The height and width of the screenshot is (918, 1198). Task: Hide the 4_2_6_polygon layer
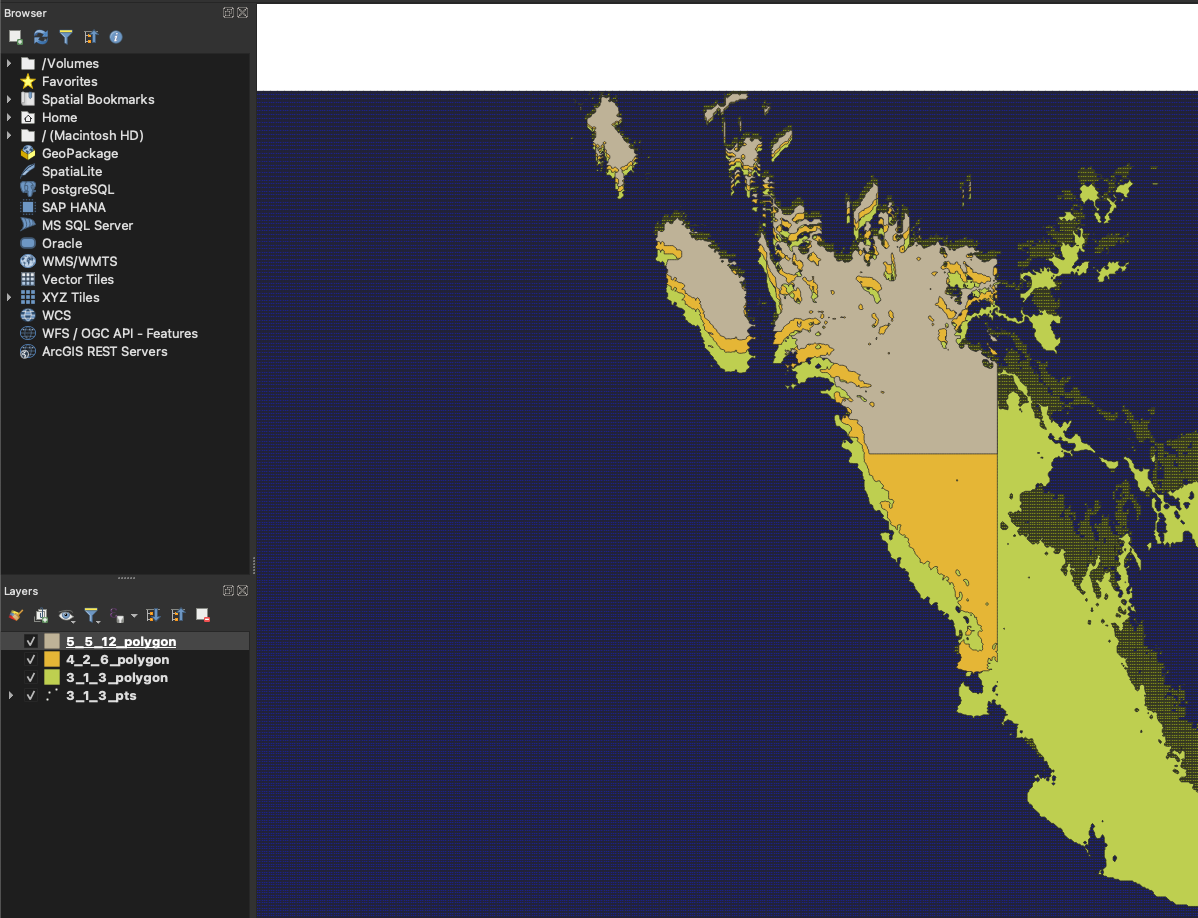tap(31, 659)
